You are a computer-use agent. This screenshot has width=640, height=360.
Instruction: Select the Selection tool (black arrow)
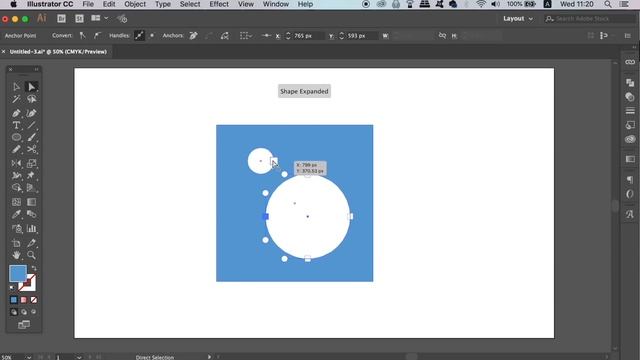click(16, 87)
